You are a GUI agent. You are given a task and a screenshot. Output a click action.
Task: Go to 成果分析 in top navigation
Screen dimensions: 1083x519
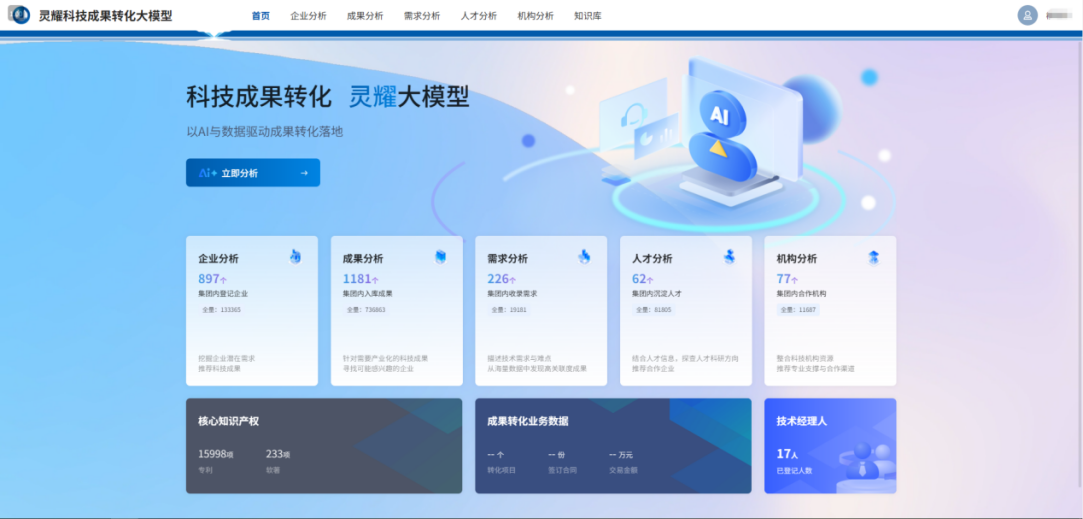coord(365,16)
